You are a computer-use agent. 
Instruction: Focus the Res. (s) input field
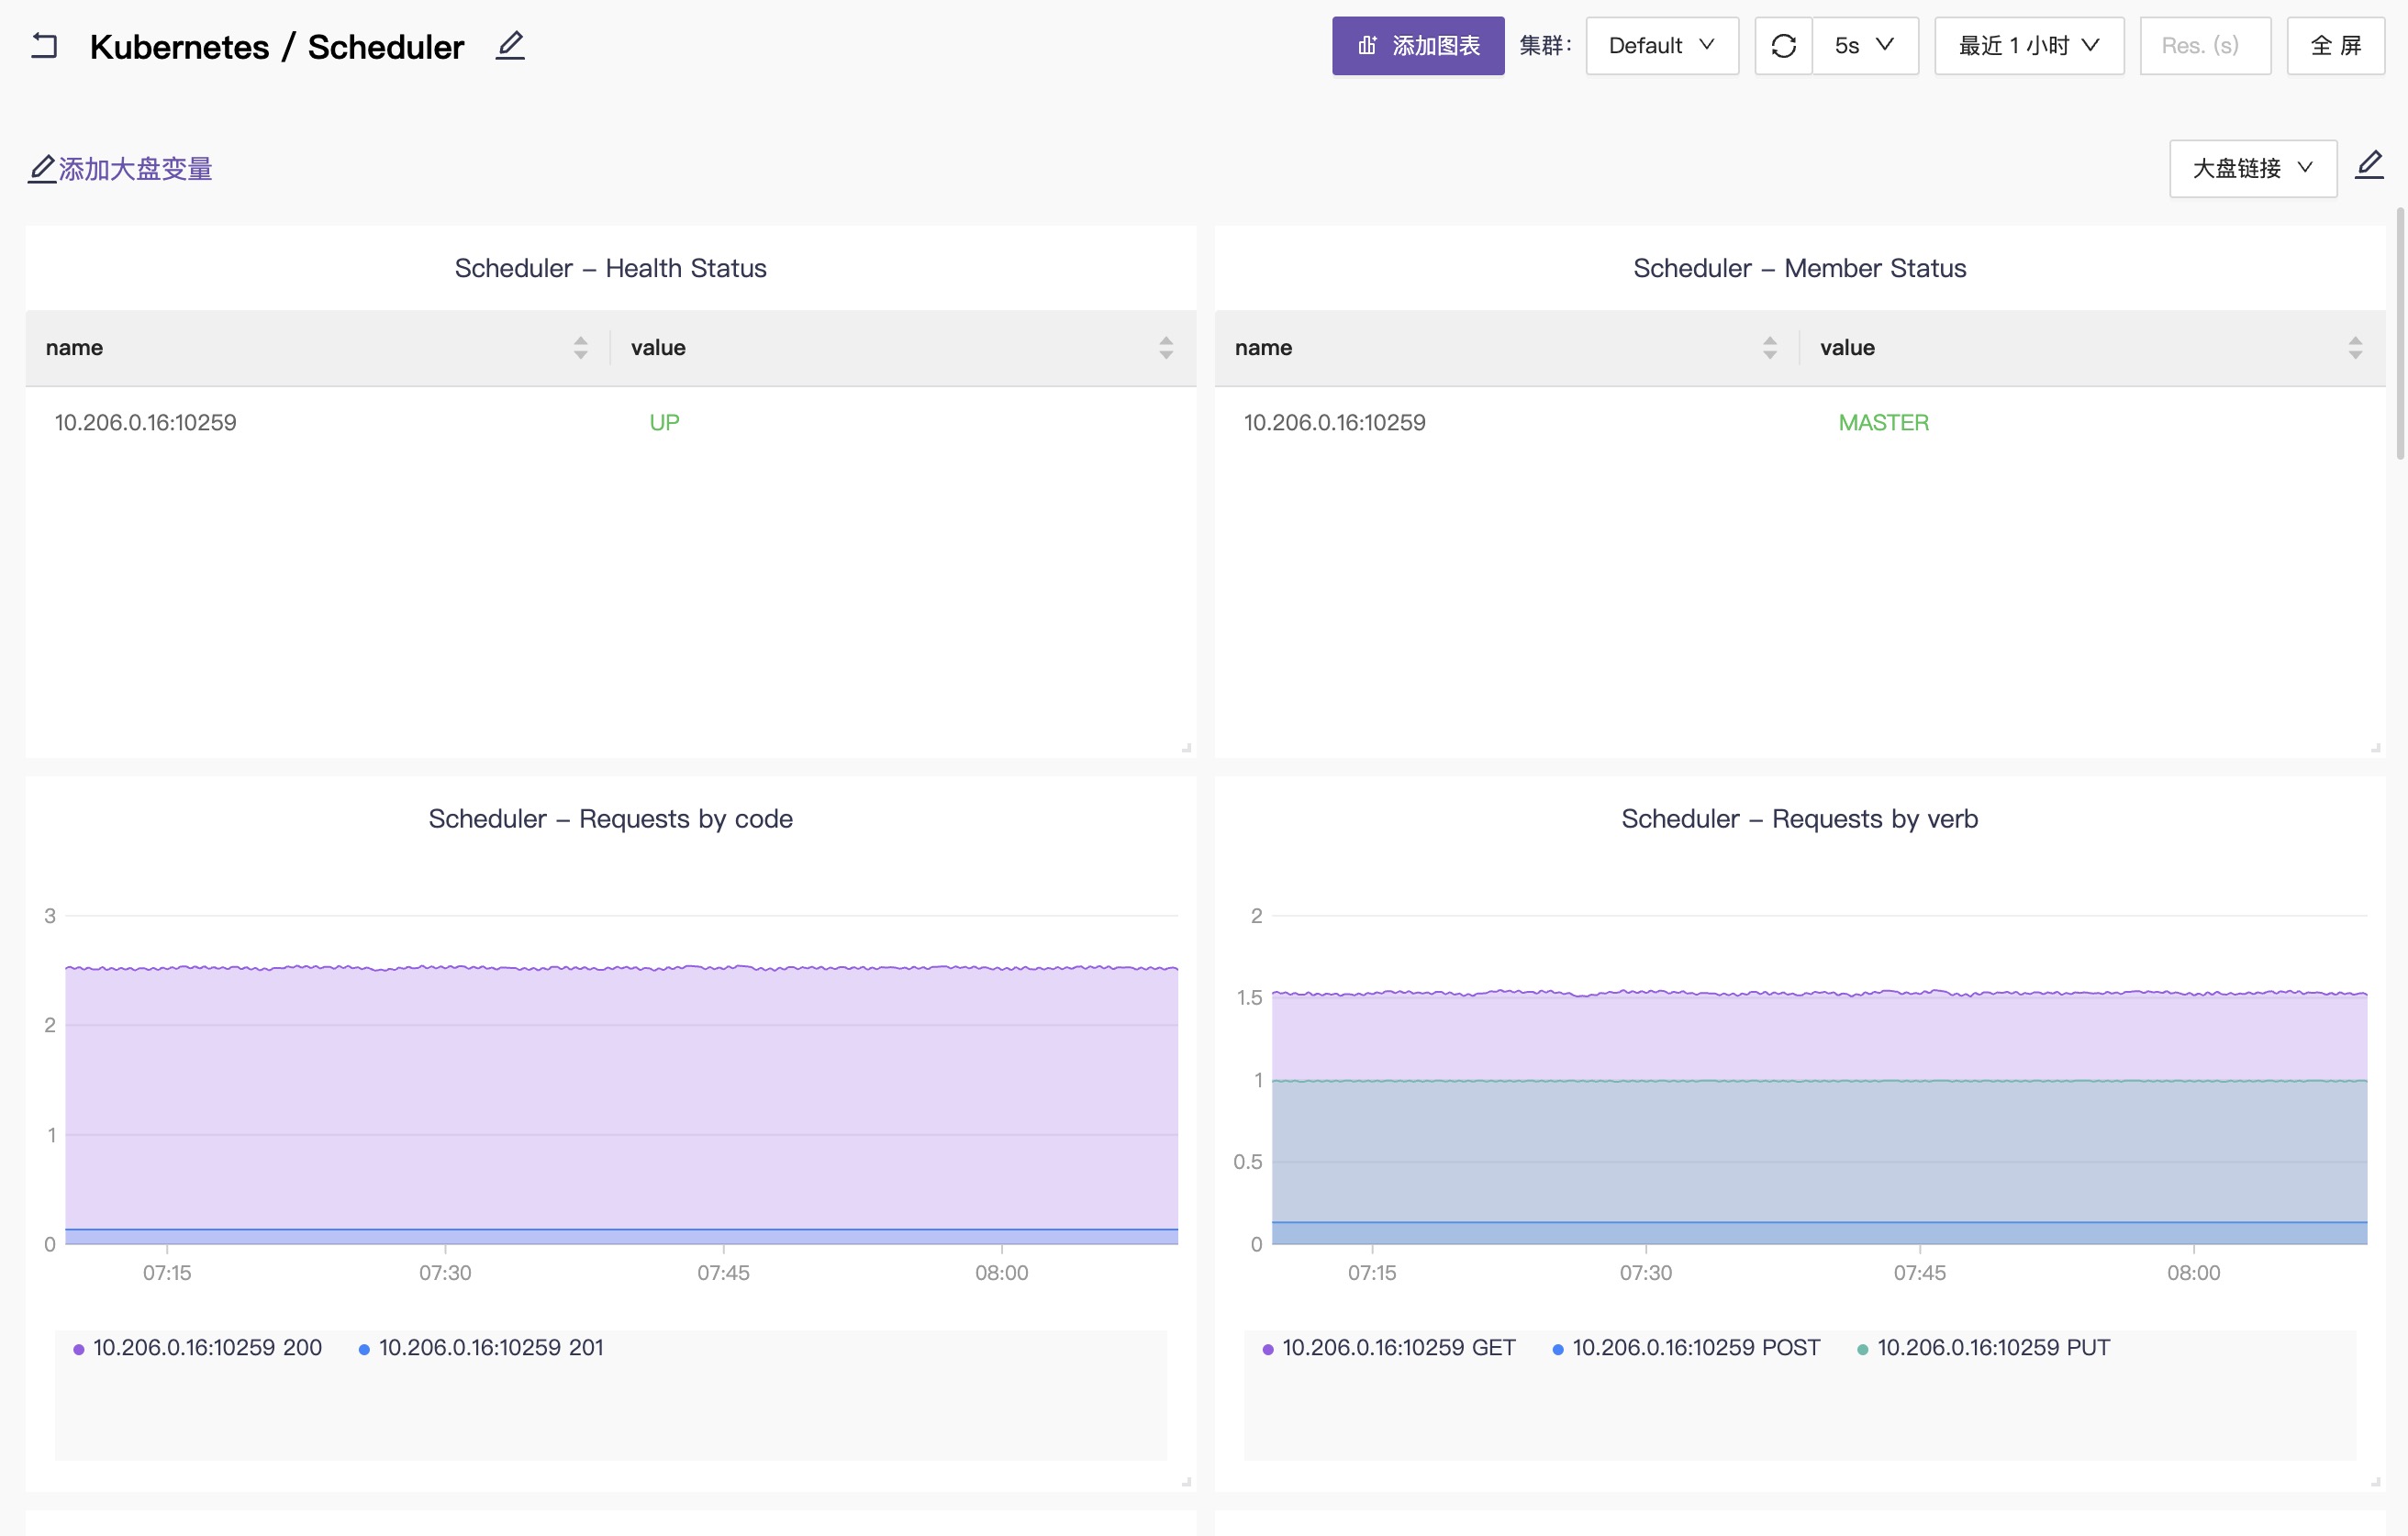(2205, 46)
